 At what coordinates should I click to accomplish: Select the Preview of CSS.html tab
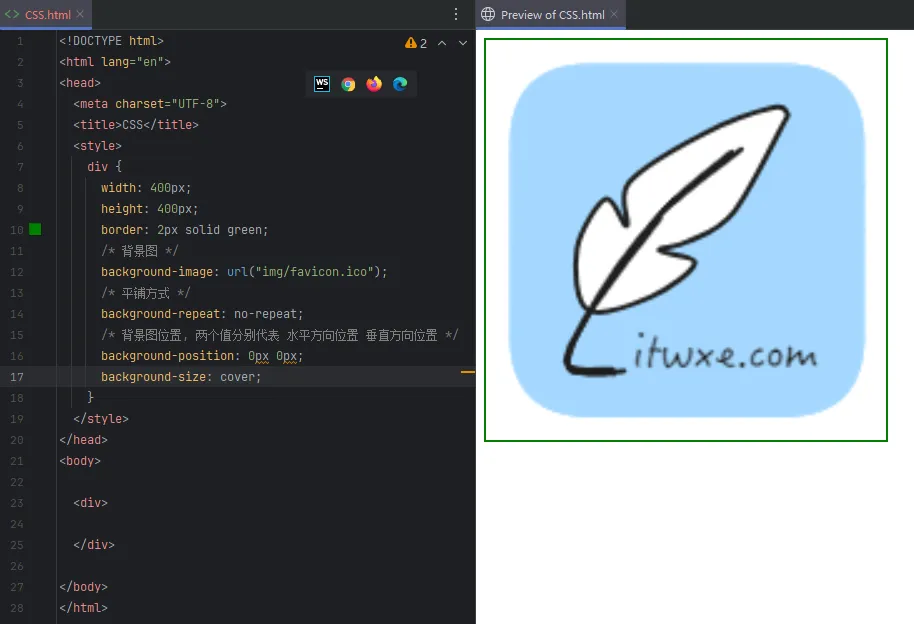(551, 15)
